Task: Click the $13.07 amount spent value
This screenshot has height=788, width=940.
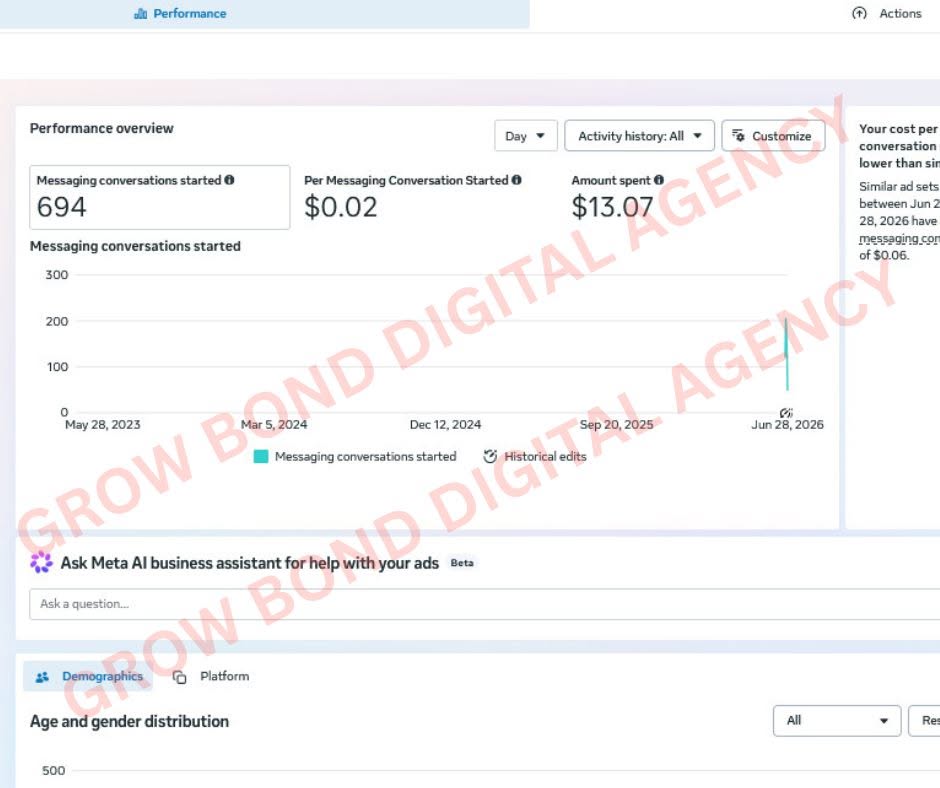Action: coord(612,207)
